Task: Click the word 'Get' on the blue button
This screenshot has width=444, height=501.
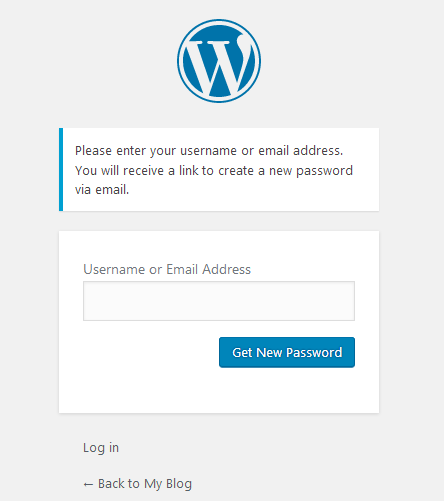Action: 242,353
